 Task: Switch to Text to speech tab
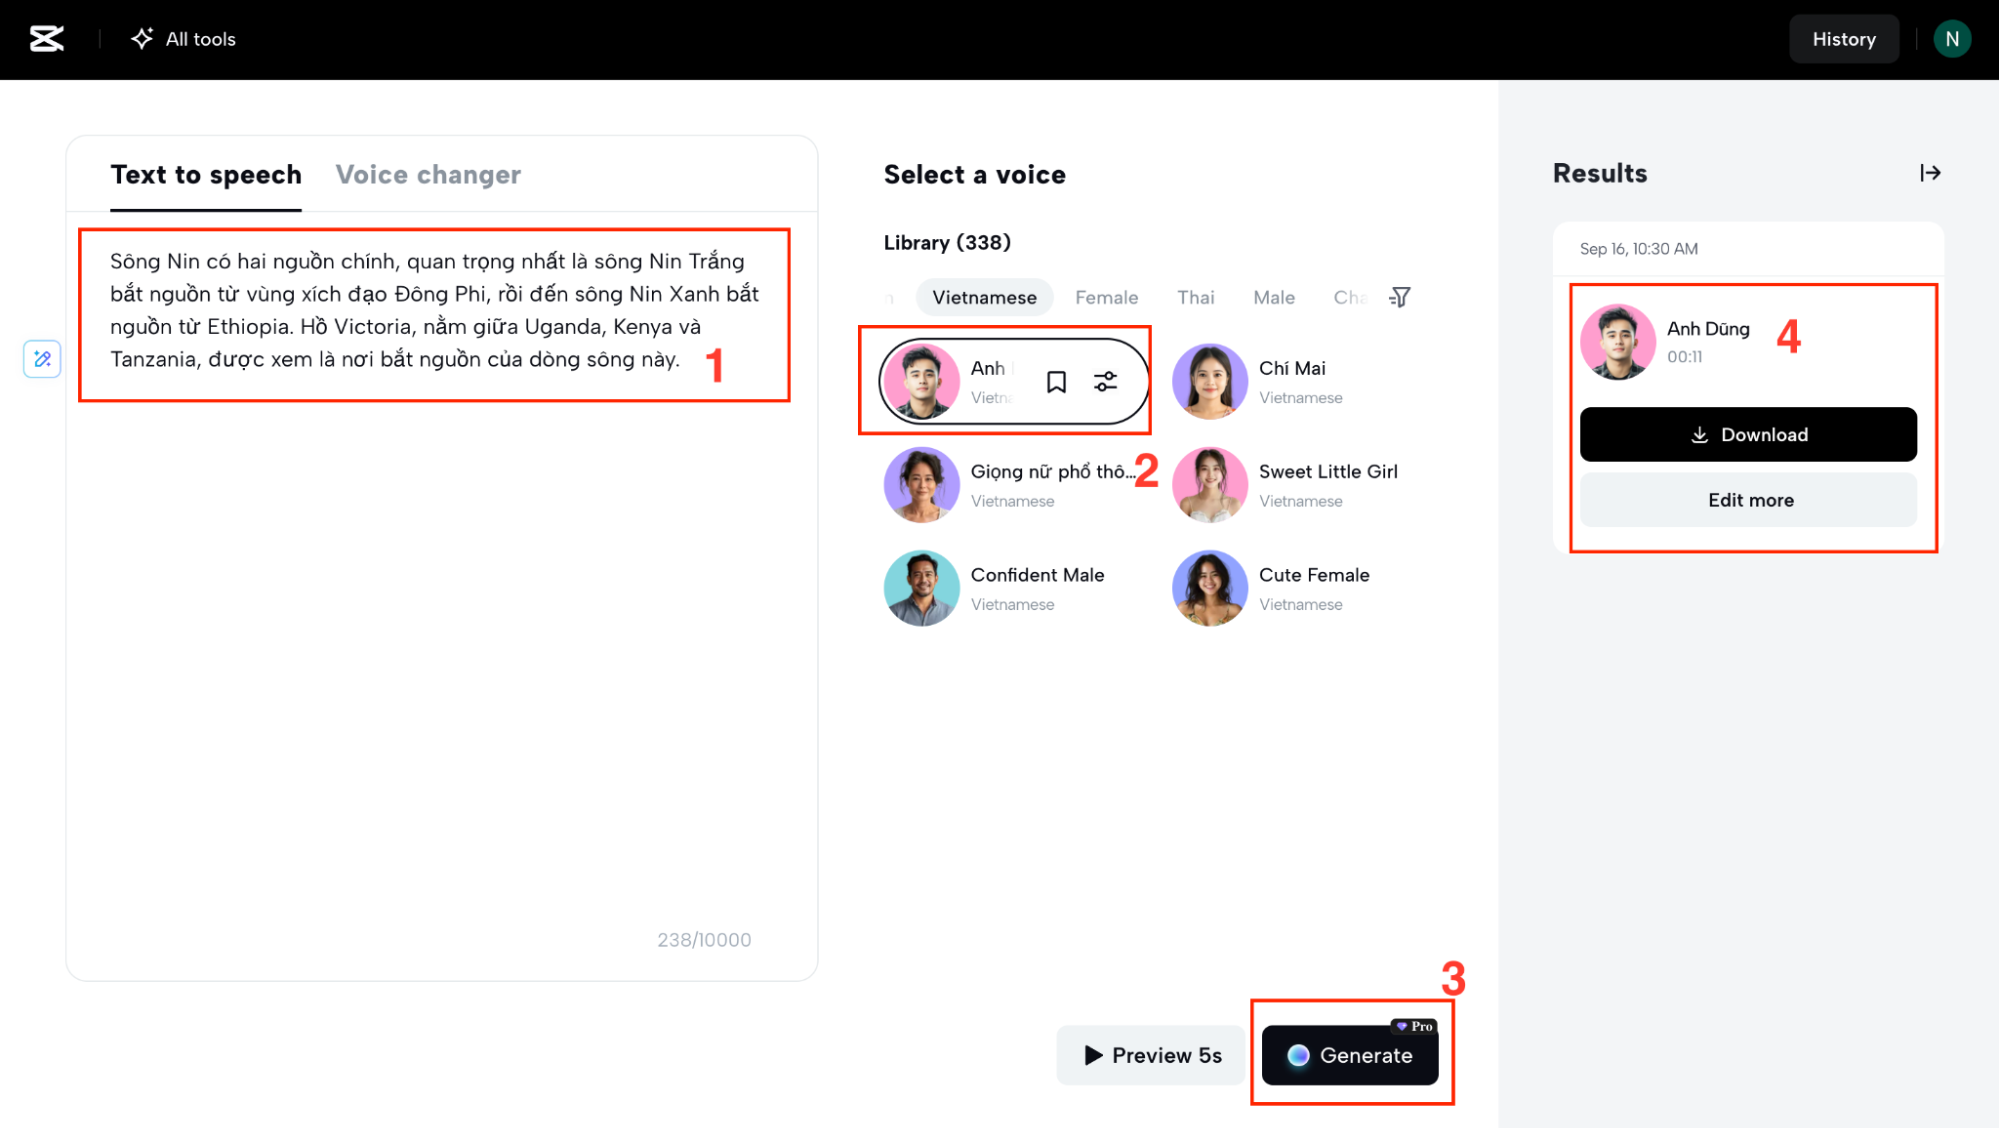(x=206, y=175)
